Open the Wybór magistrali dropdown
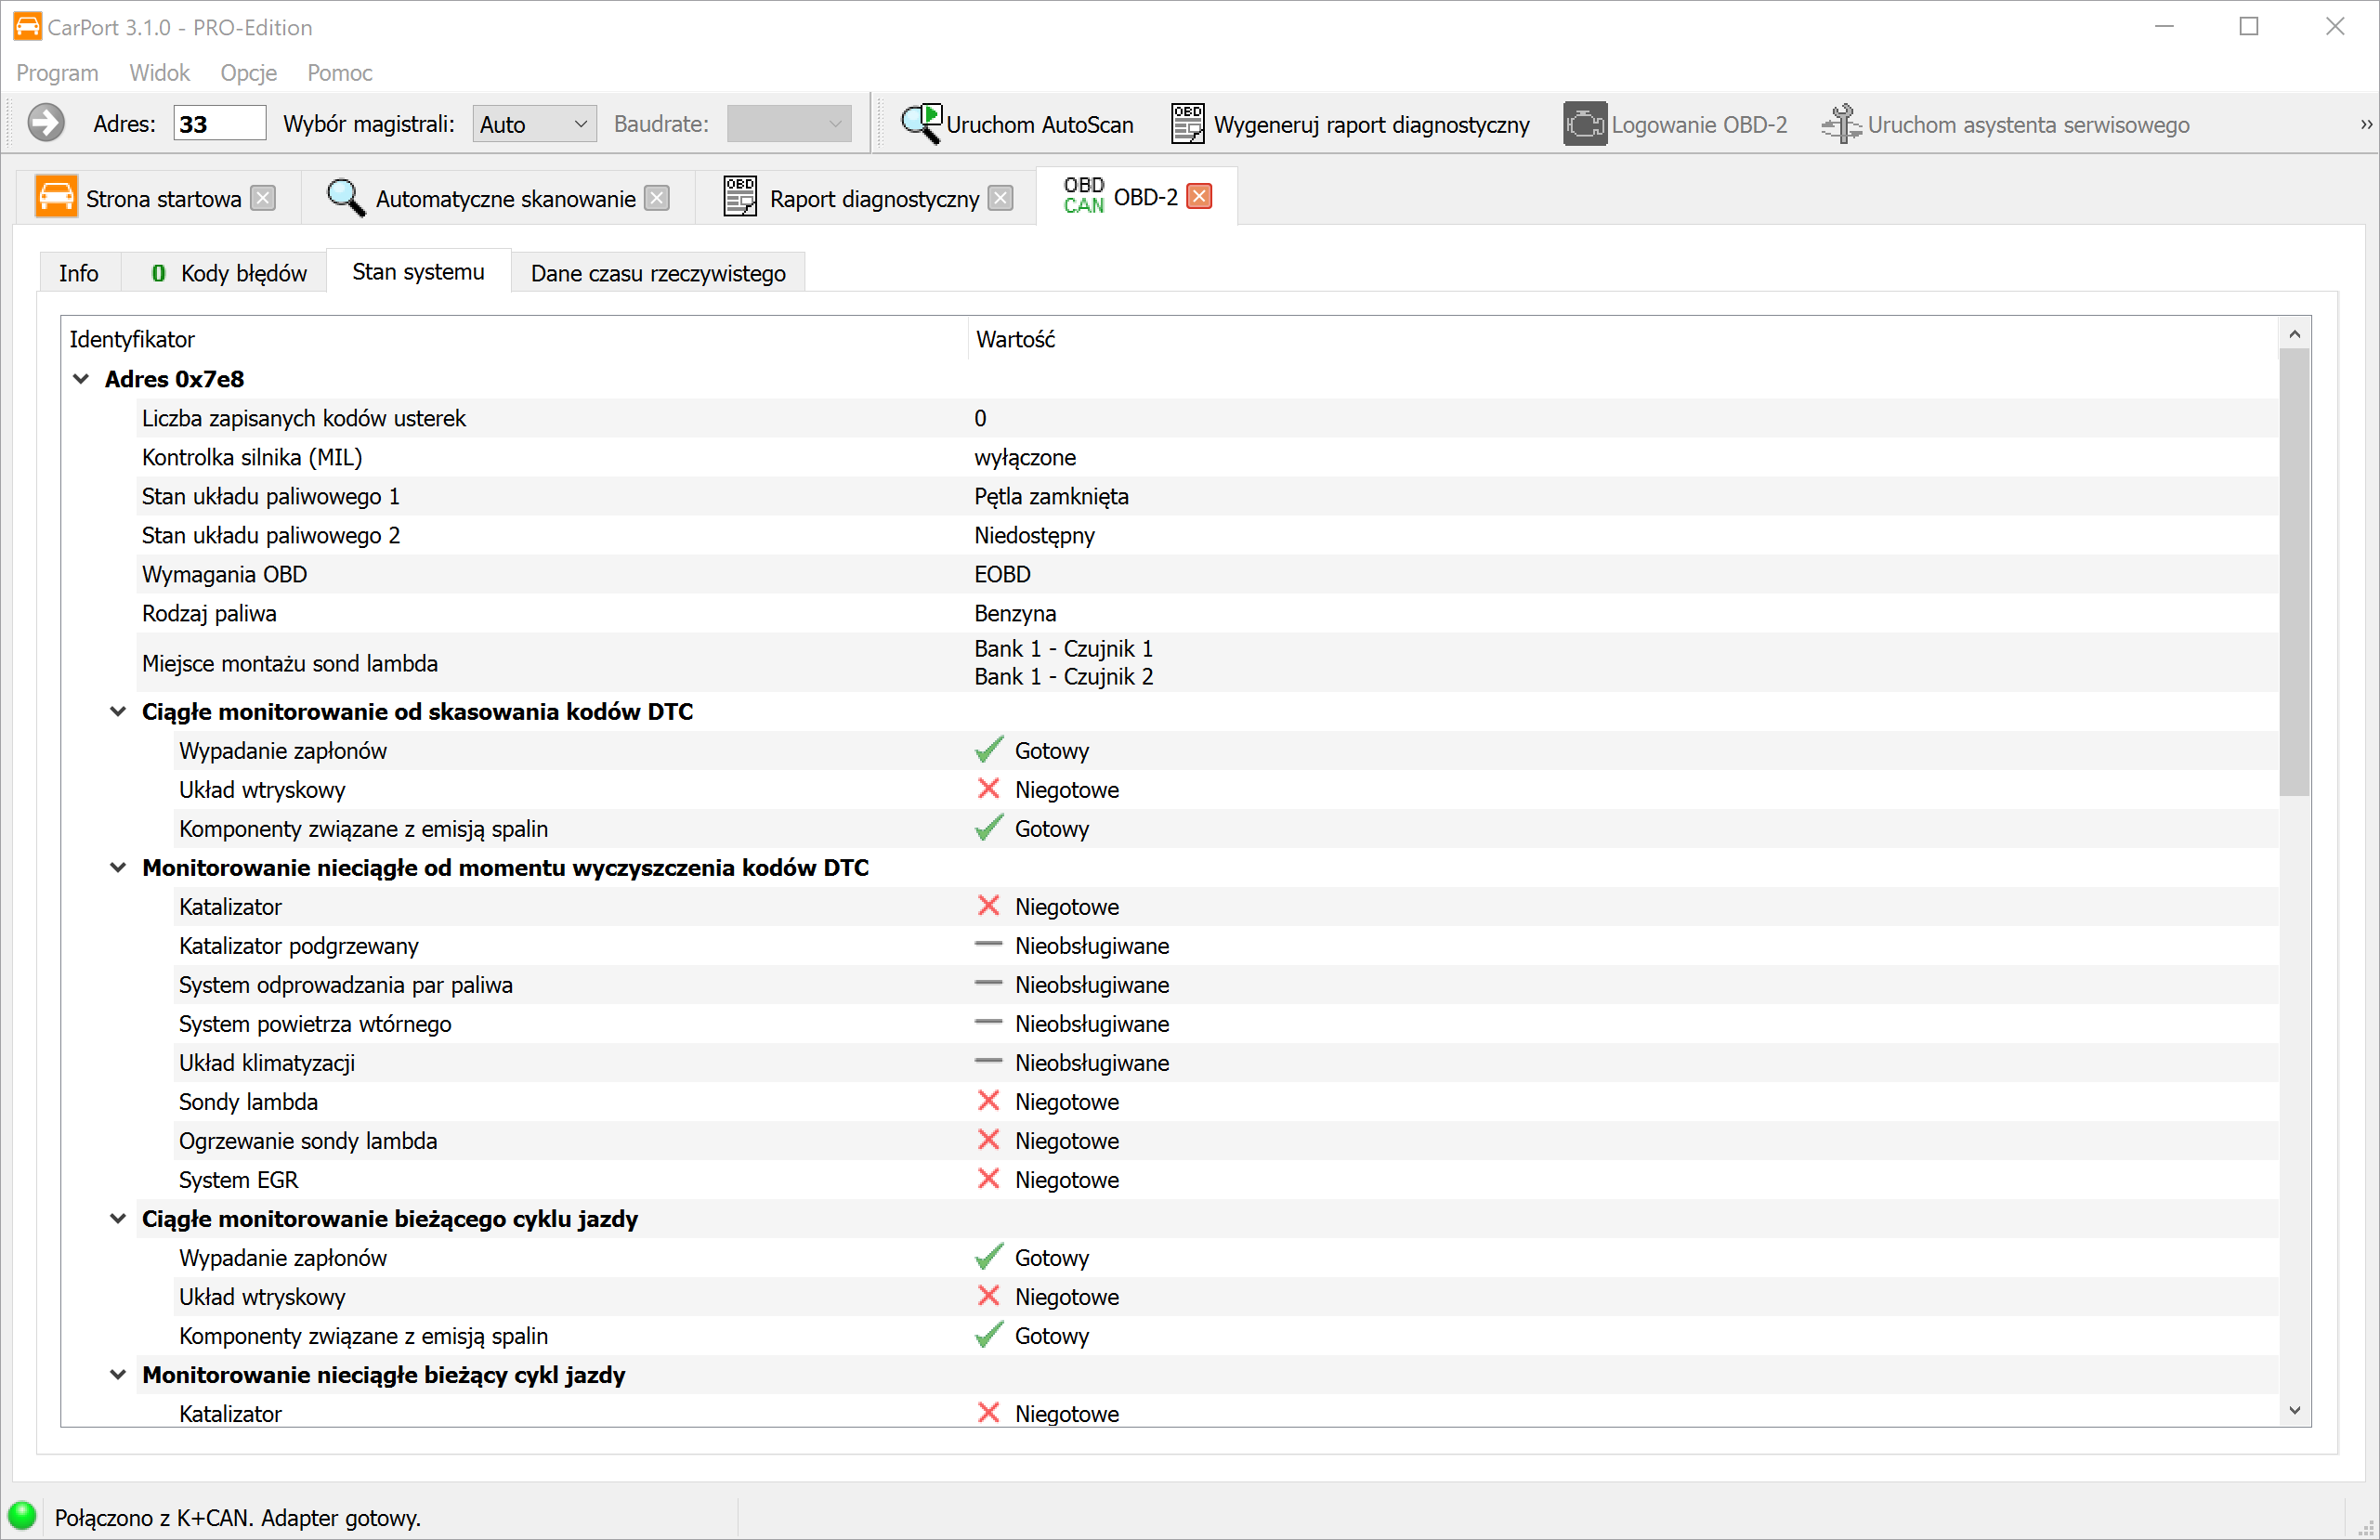 point(534,124)
